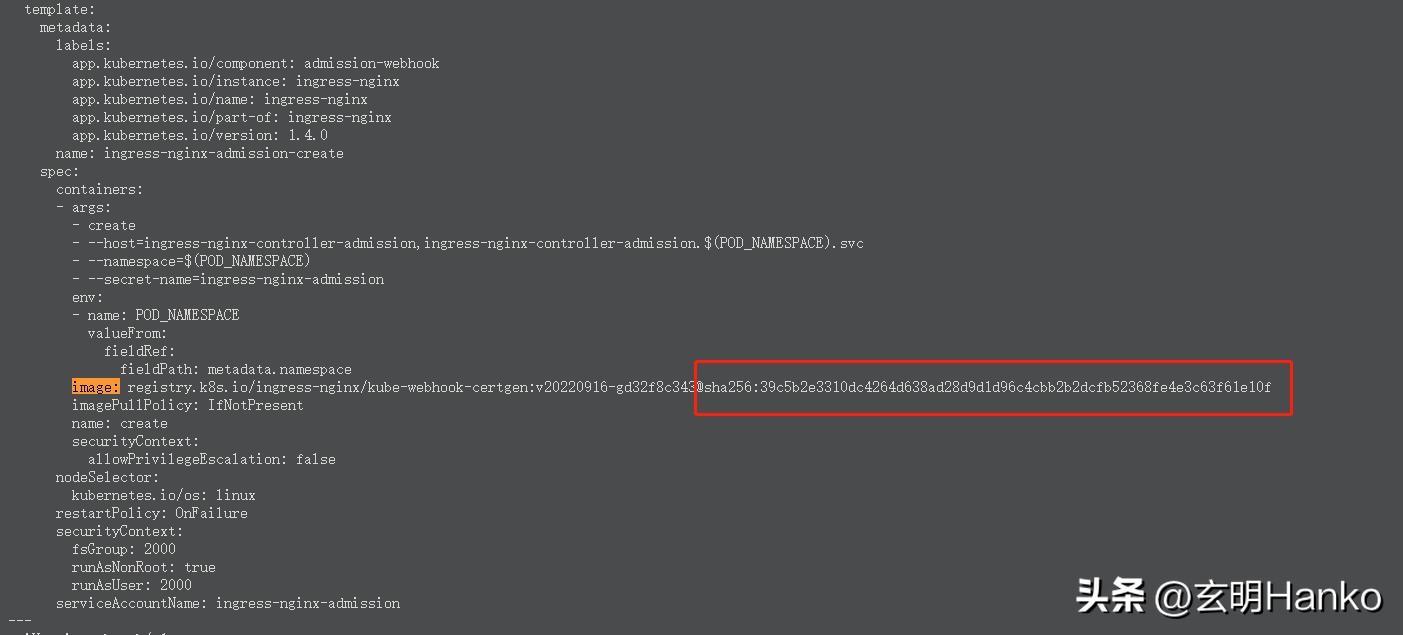Click the 'fsGroup: 2000' line
1403x635 pixels.
point(123,549)
